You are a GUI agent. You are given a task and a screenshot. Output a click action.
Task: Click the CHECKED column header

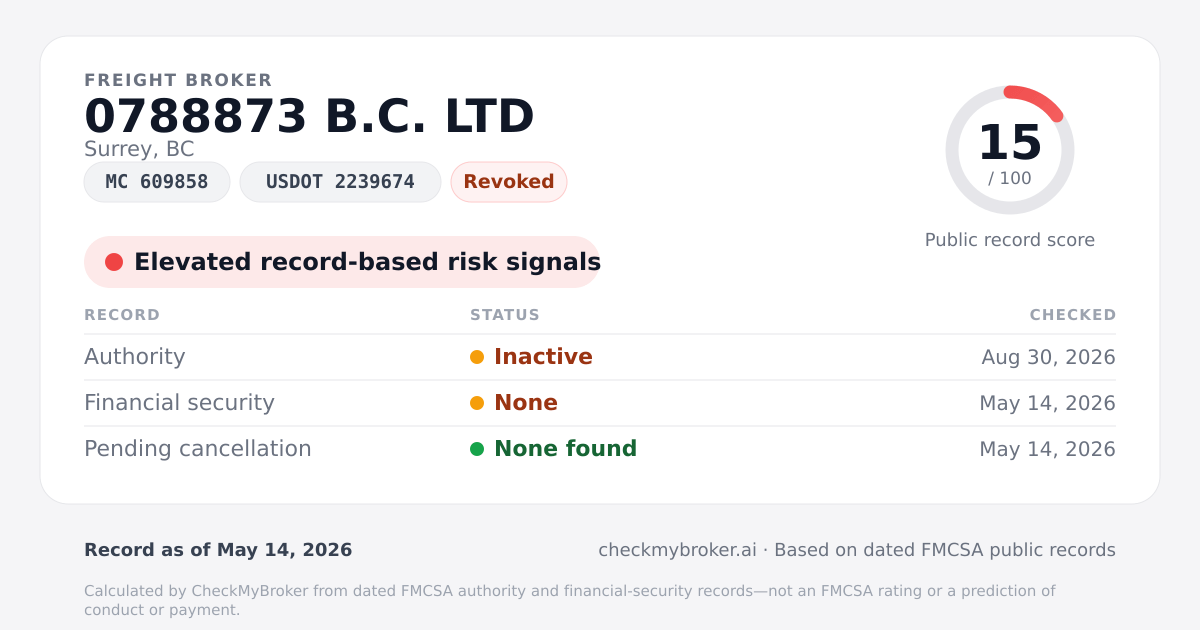point(1073,315)
